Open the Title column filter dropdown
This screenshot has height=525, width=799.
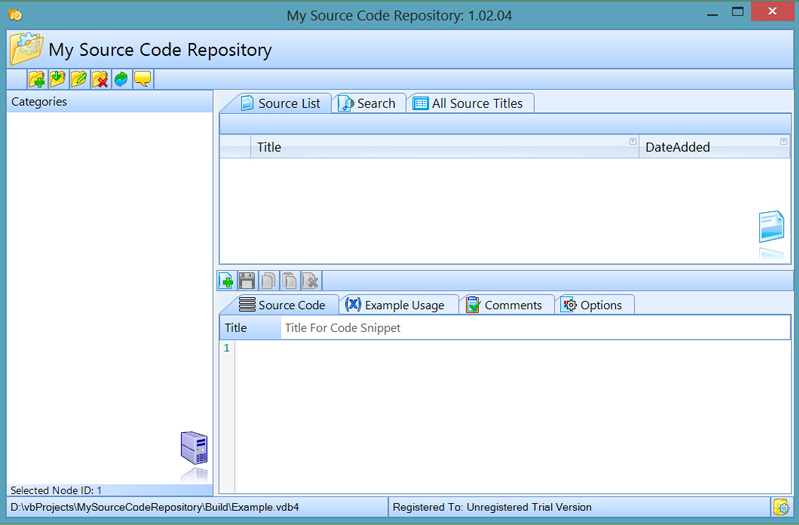pos(632,141)
